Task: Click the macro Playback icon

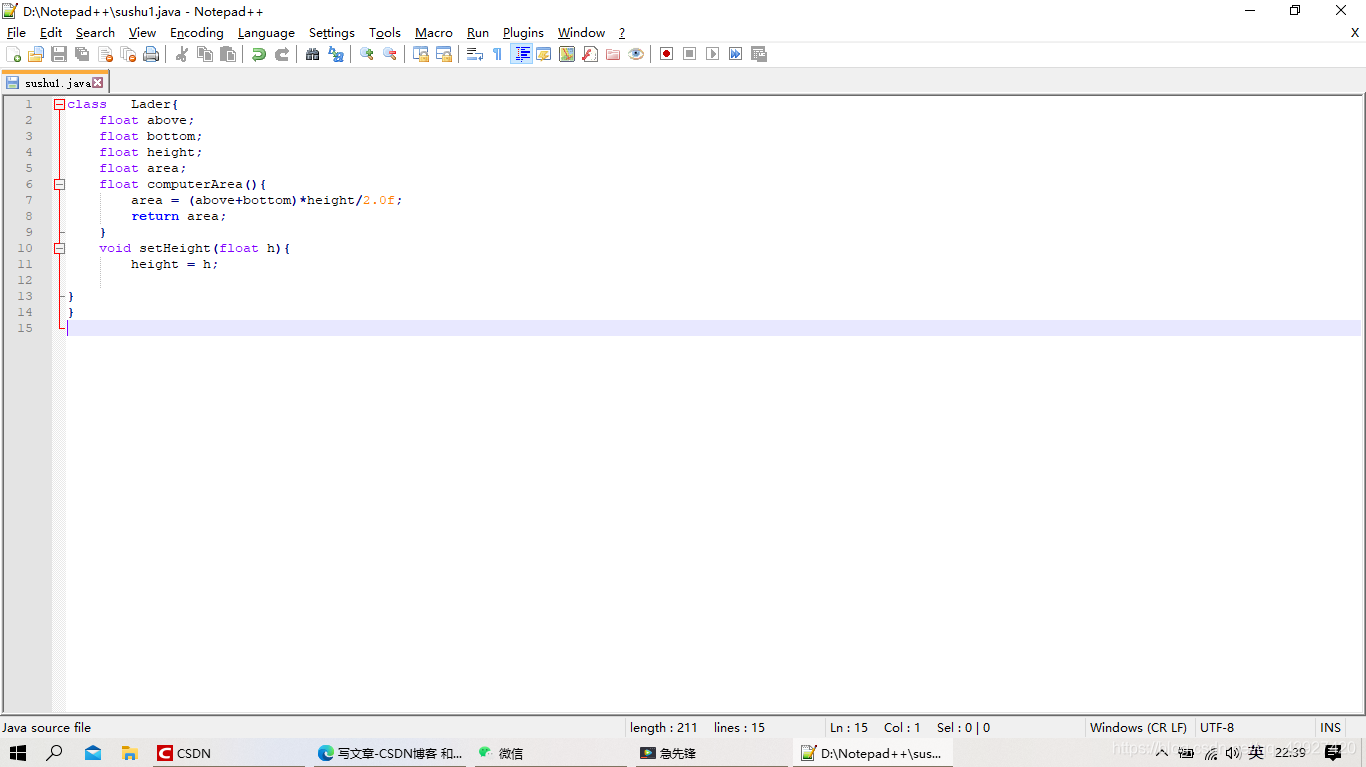Action: pyautogui.click(x=713, y=54)
